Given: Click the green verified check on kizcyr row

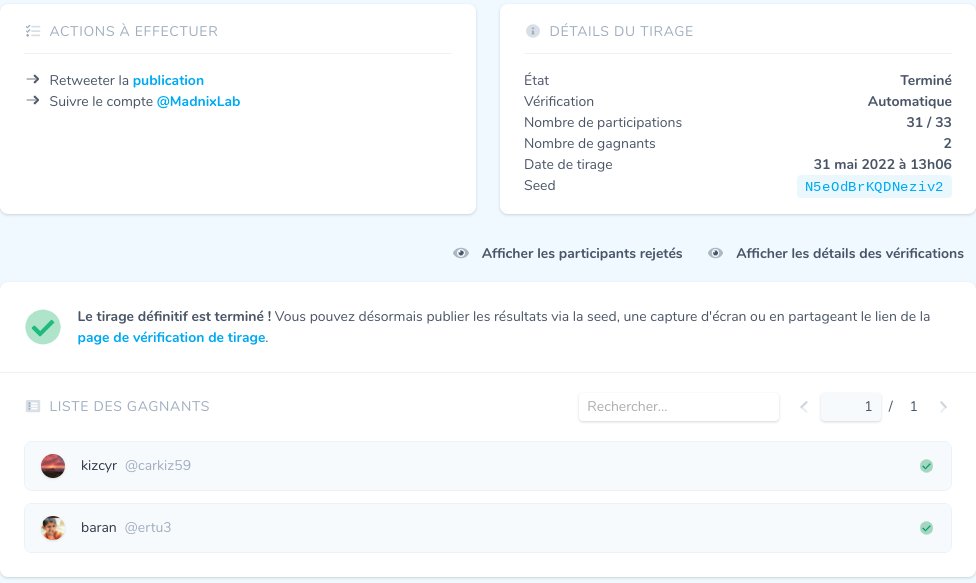Looking at the screenshot, I should click(x=926, y=466).
